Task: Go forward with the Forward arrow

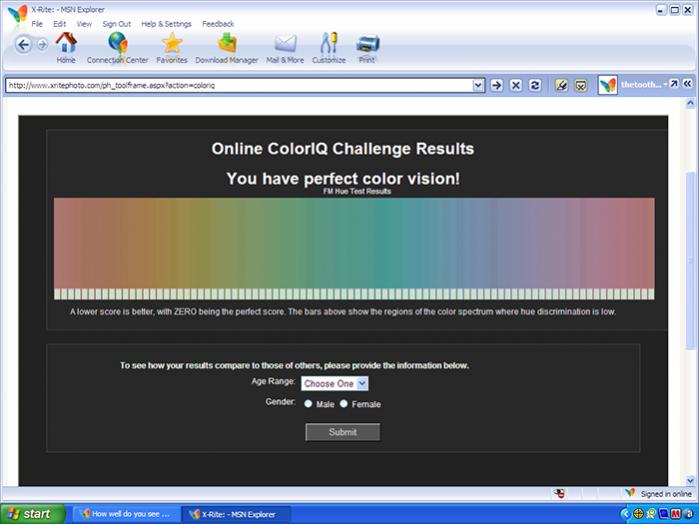Action: coord(42,44)
